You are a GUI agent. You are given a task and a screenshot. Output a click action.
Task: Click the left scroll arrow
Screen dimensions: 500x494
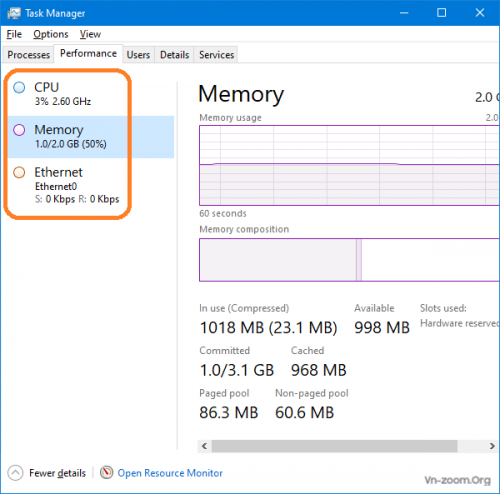205,446
